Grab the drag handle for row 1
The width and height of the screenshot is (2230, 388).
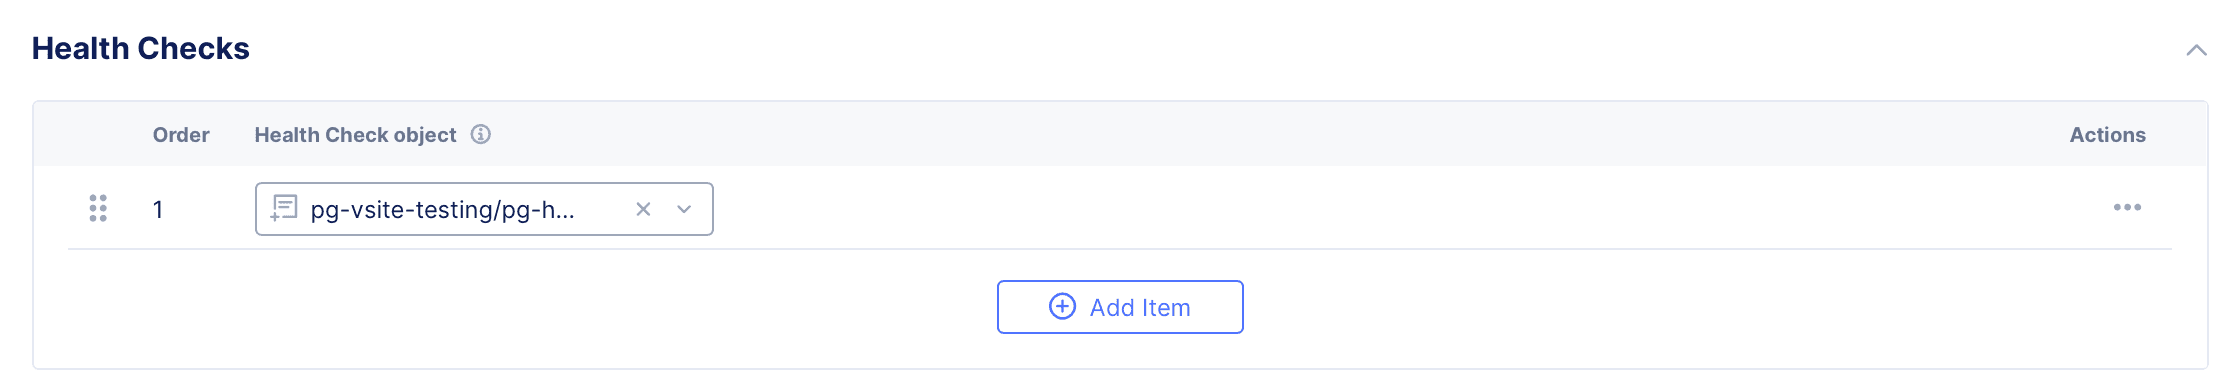click(x=98, y=208)
